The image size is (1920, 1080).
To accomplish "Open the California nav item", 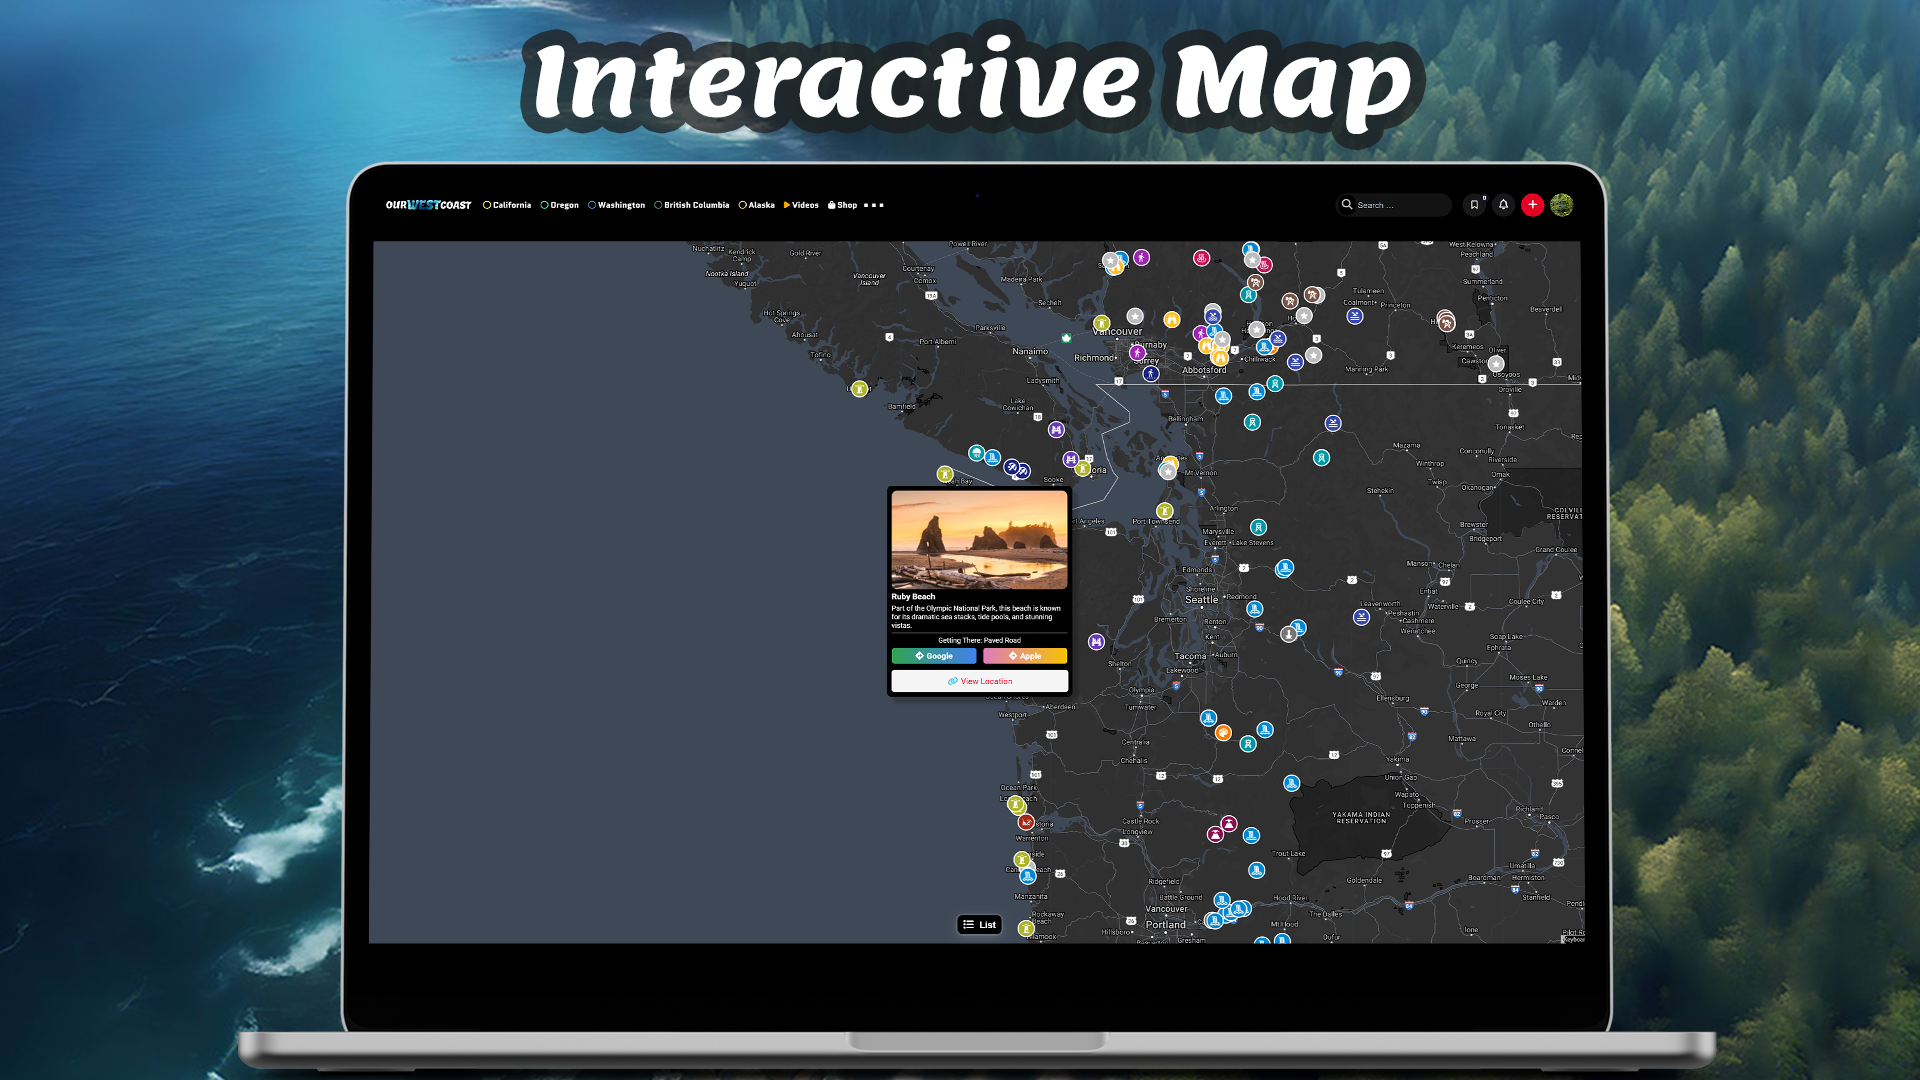I will tap(507, 205).
